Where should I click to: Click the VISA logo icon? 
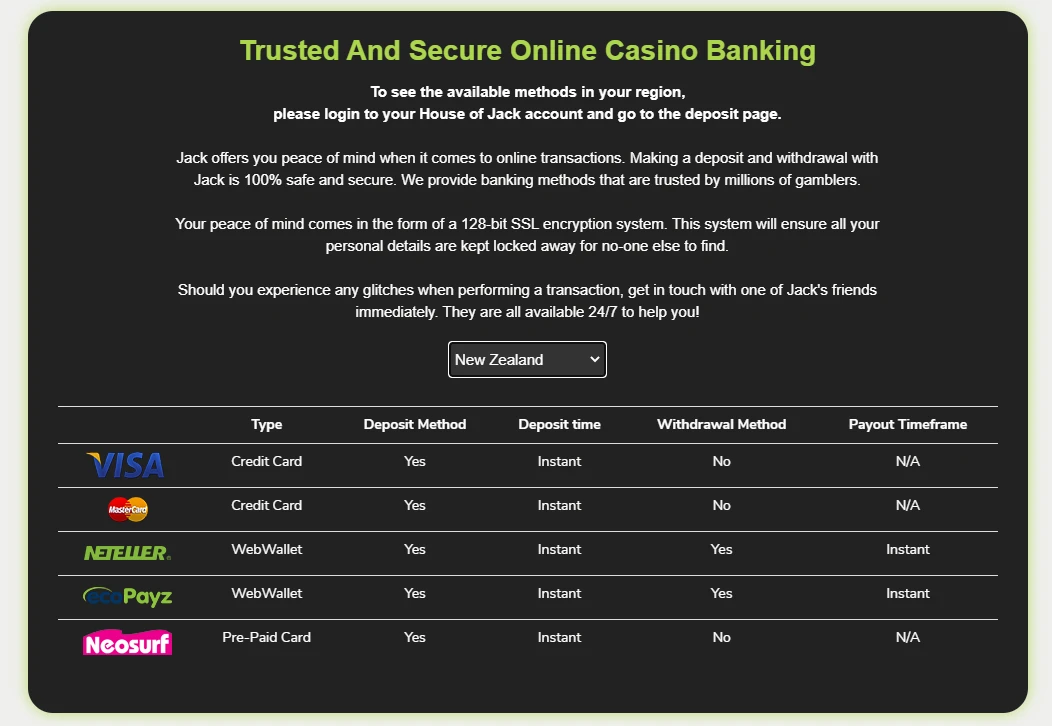(x=126, y=464)
